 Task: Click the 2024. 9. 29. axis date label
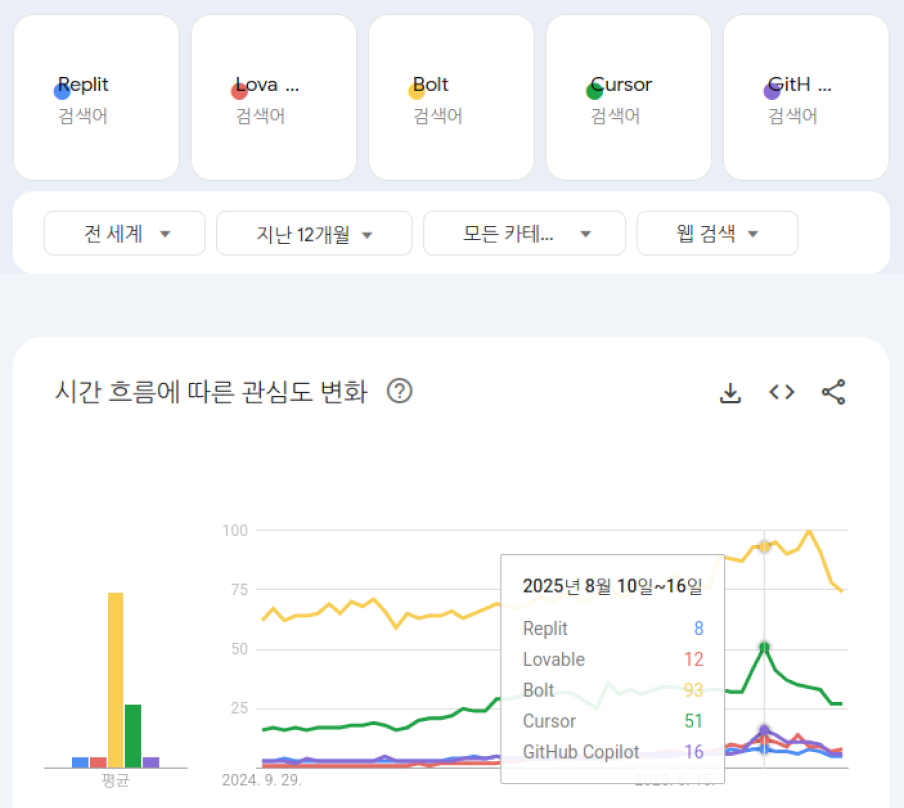(262, 780)
